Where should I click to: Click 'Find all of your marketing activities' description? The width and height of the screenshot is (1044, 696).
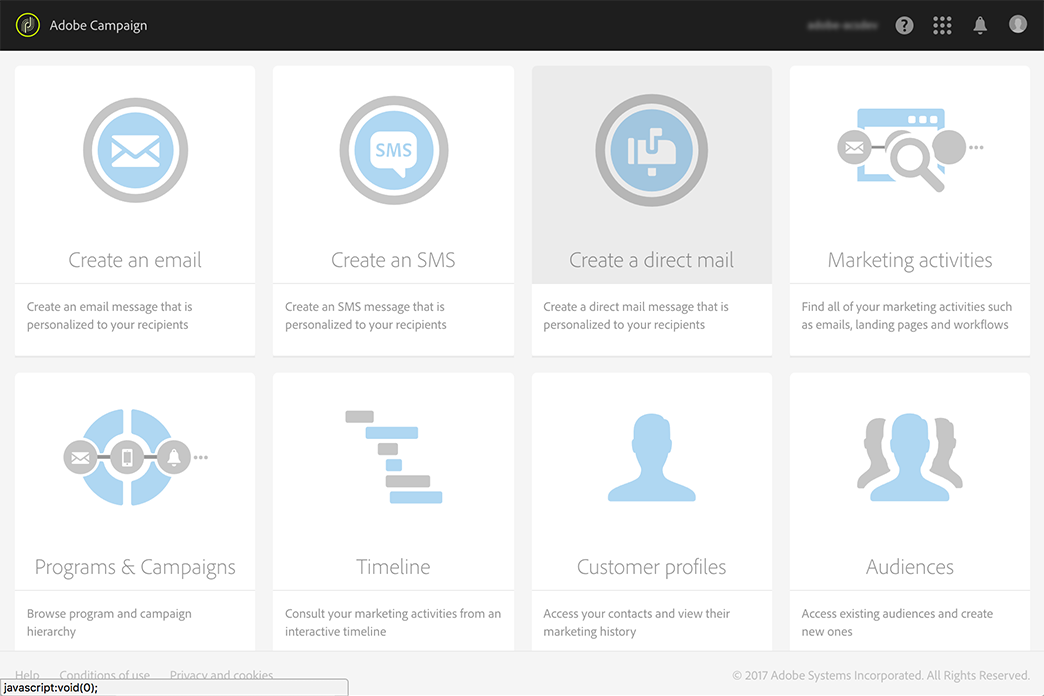(906, 316)
